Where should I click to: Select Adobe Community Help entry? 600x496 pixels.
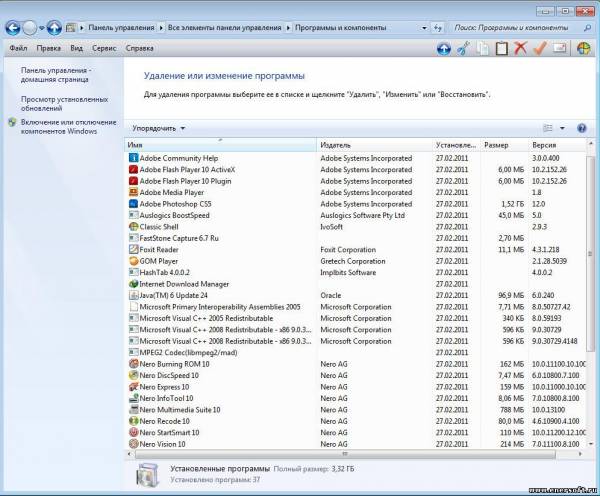(x=356, y=158)
